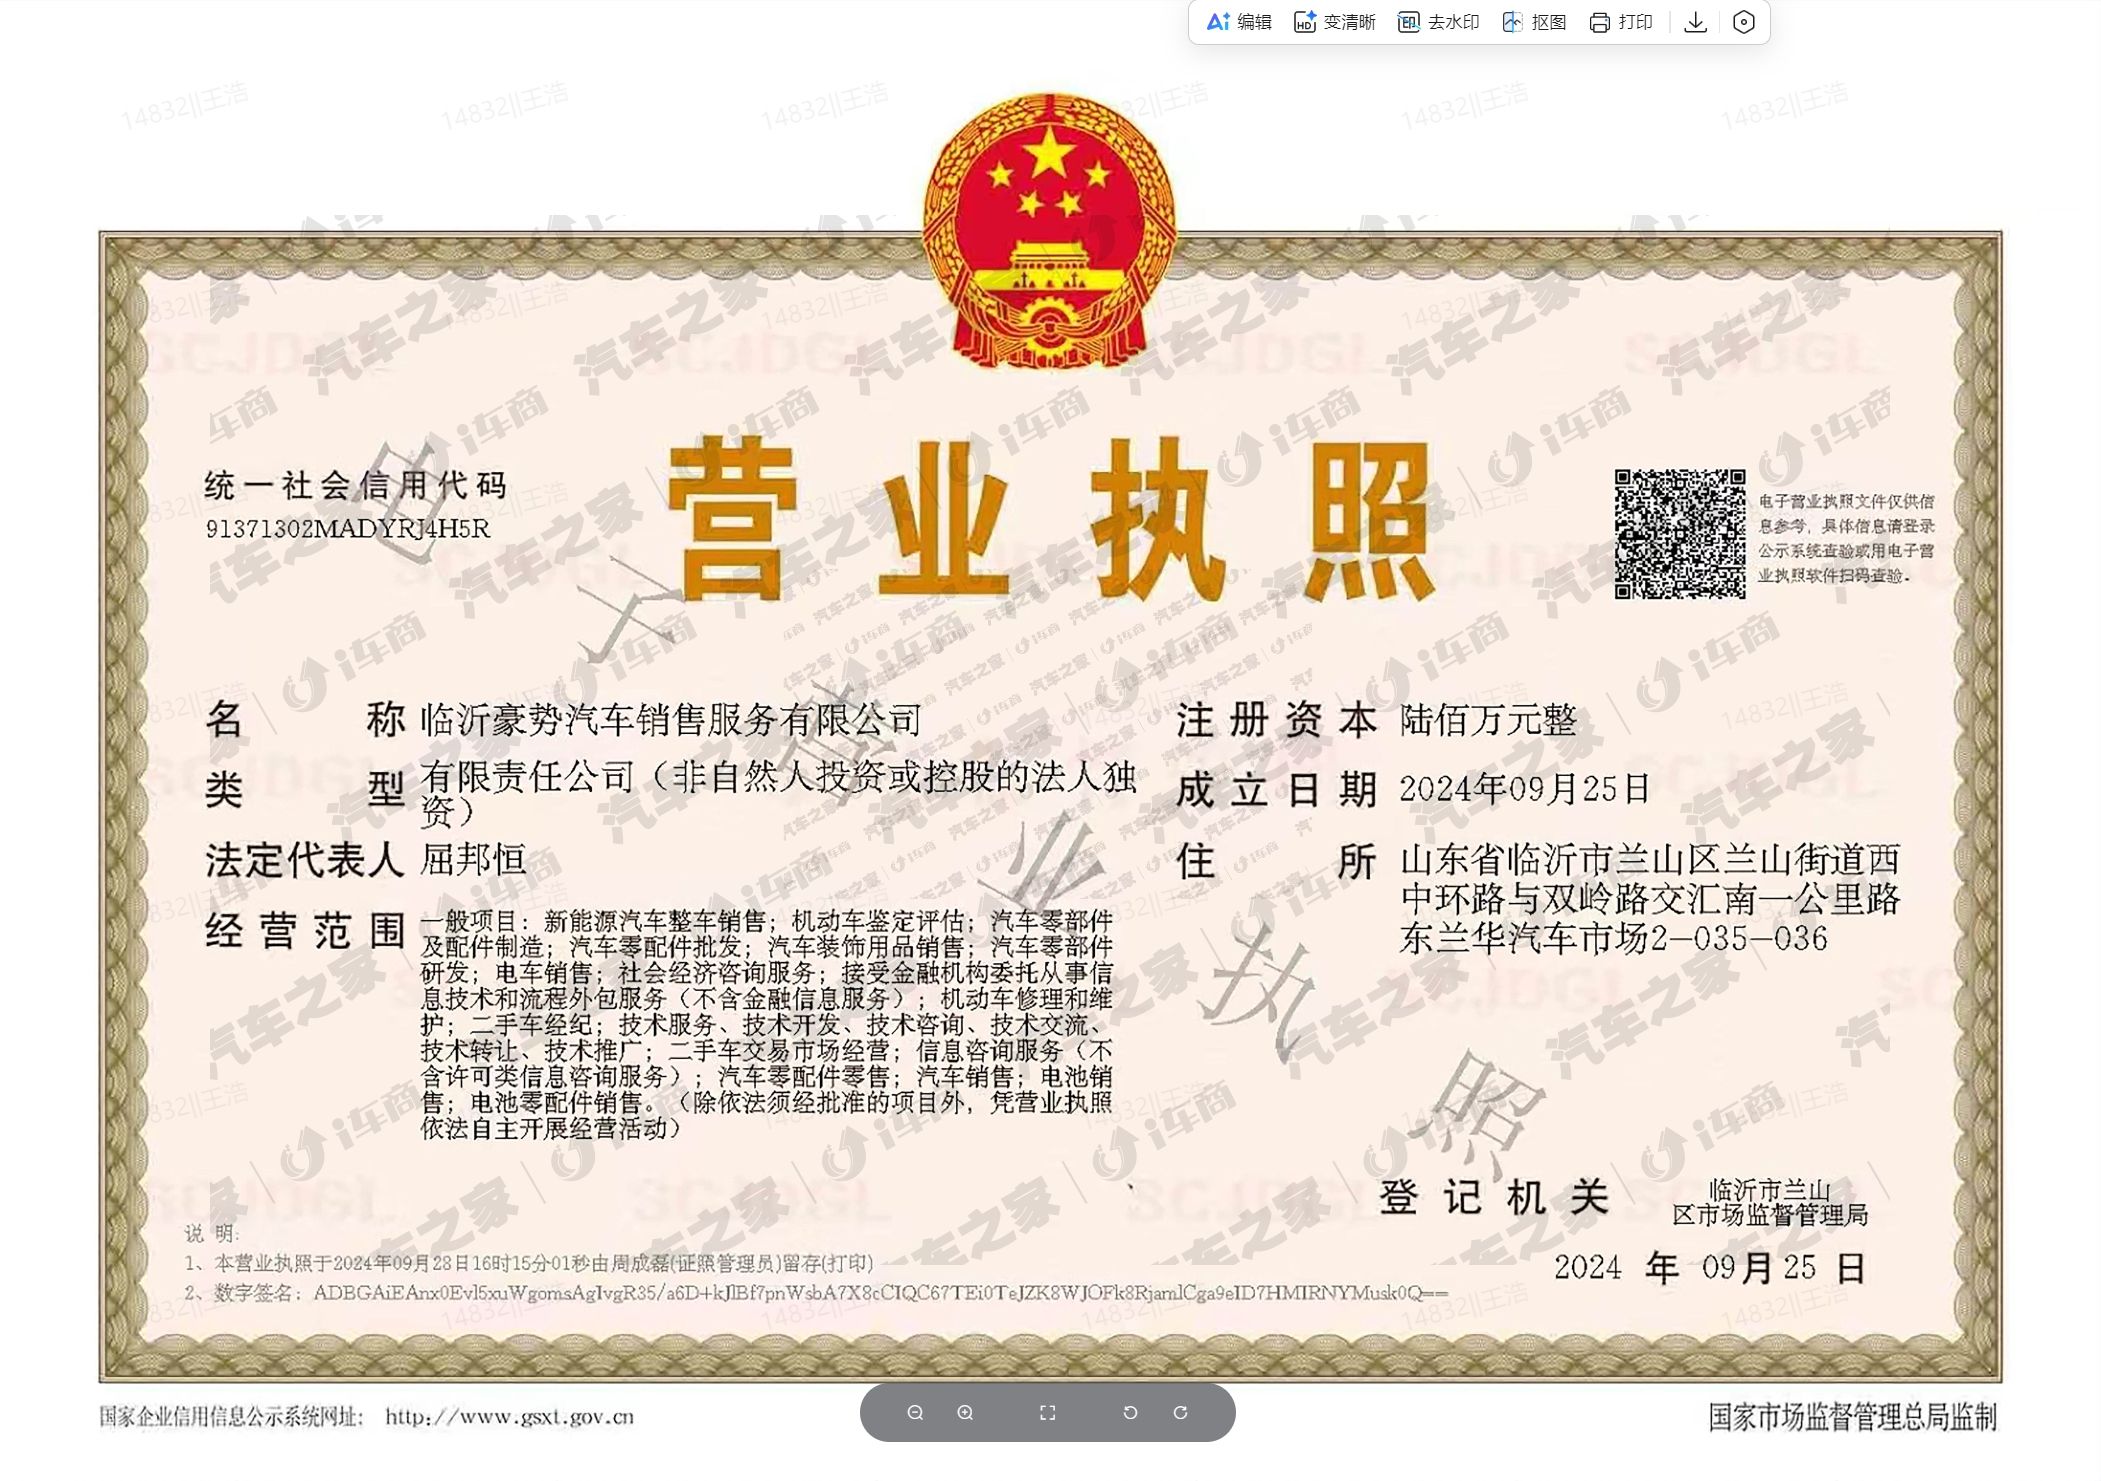The image size is (2101, 1481).
Task: Click legal representative name 屈邦恒
Action: coord(472,859)
